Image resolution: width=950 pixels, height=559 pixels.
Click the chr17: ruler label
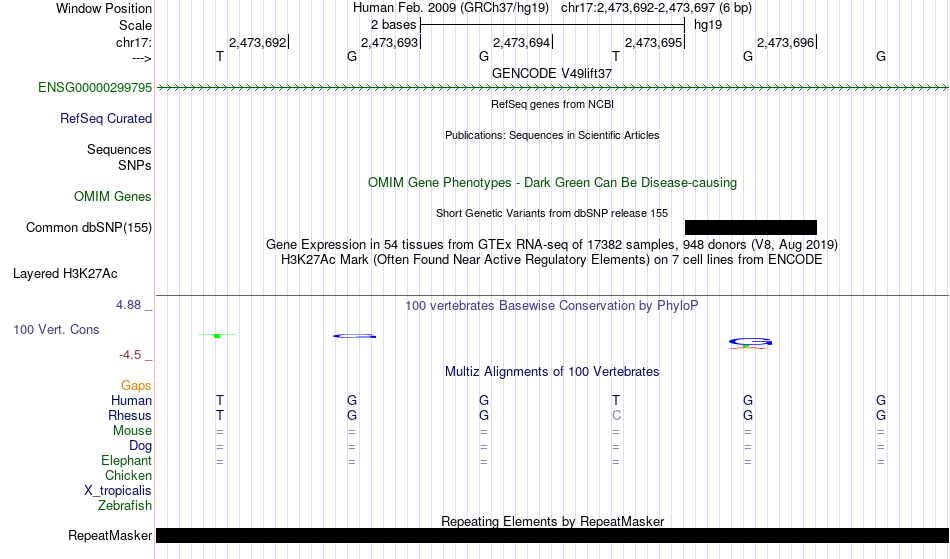133,42
